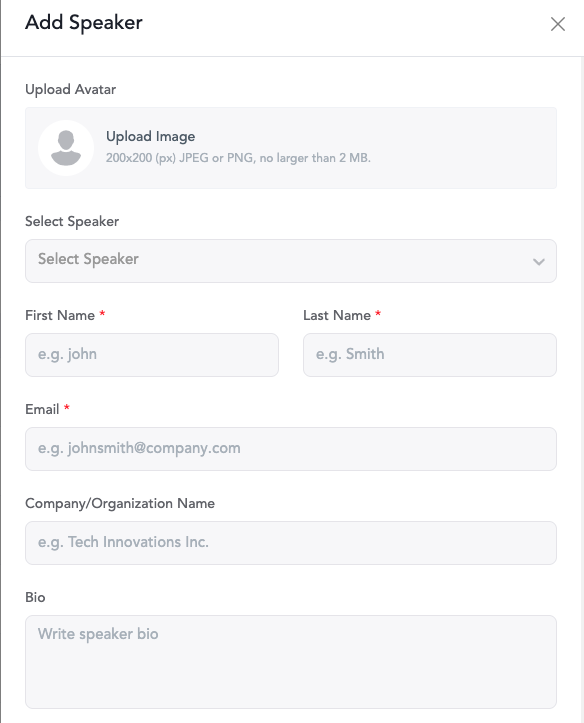The image size is (584, 723).
Task: Click the First Name label
Action: point(60,315)
